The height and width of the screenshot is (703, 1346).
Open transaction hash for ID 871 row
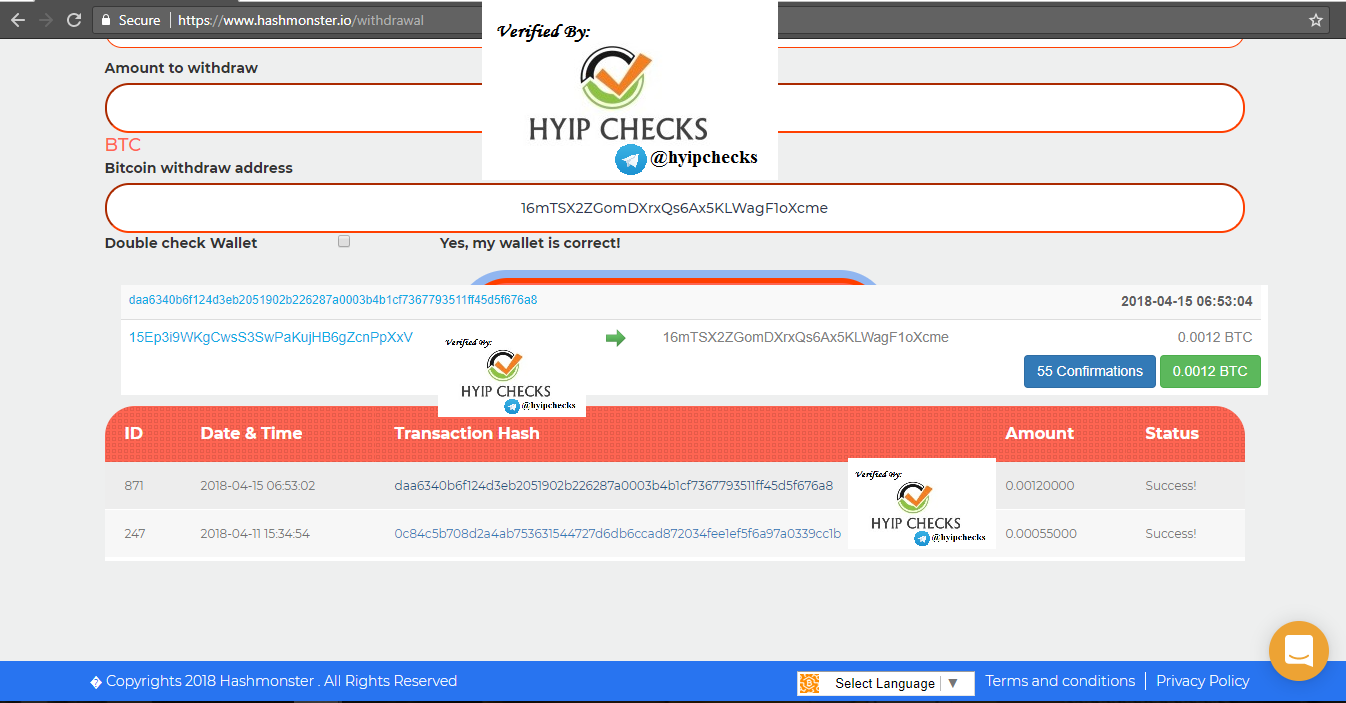[x=614, y=485]
